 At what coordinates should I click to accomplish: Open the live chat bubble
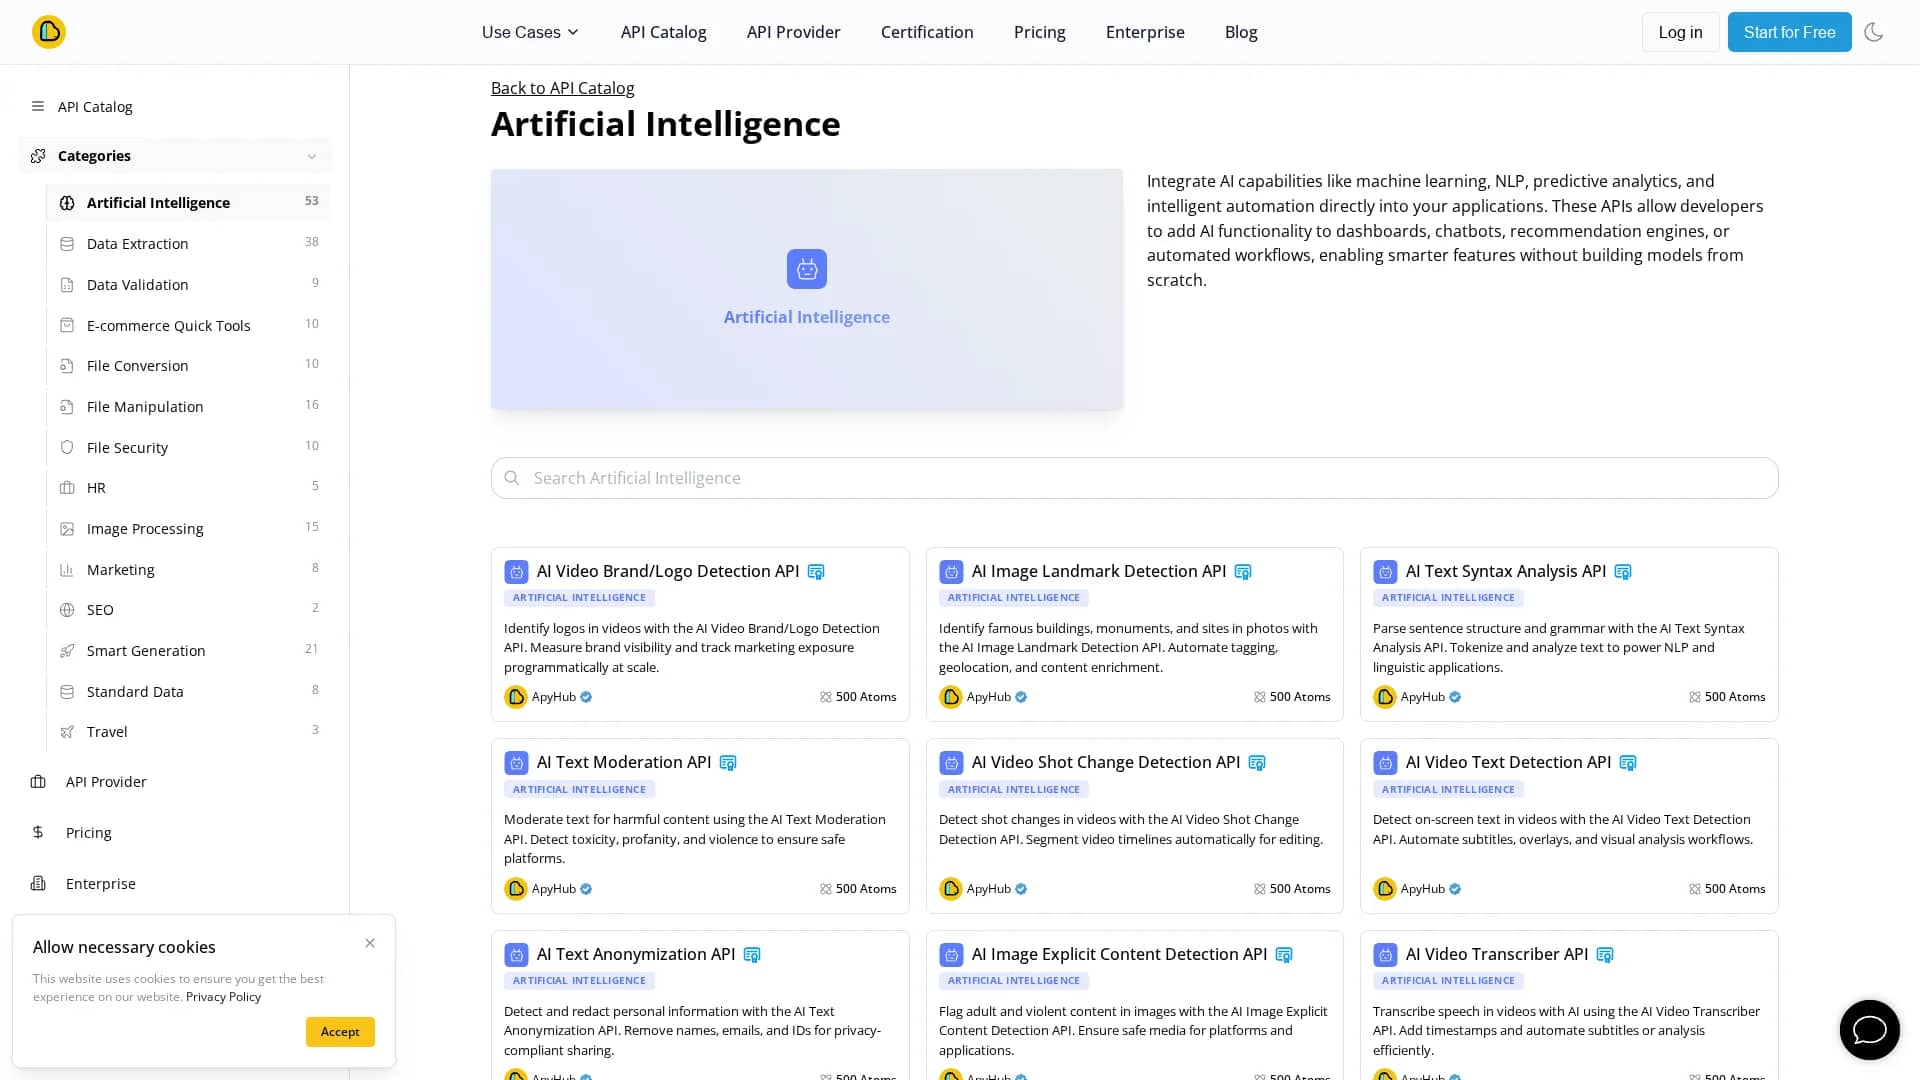pos(1869,1029)
